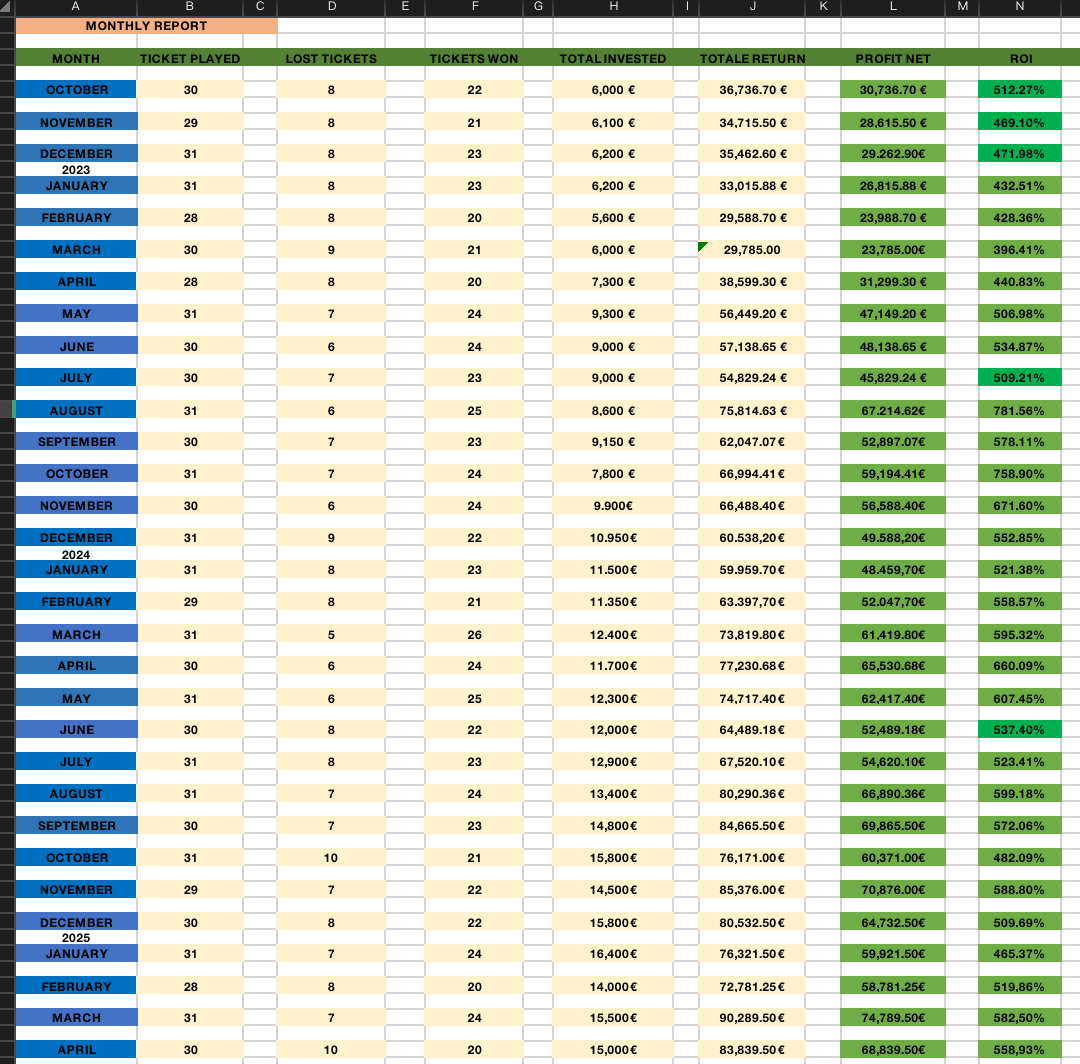Select column H header
1080x1064 pixels.
coord(613,6)
